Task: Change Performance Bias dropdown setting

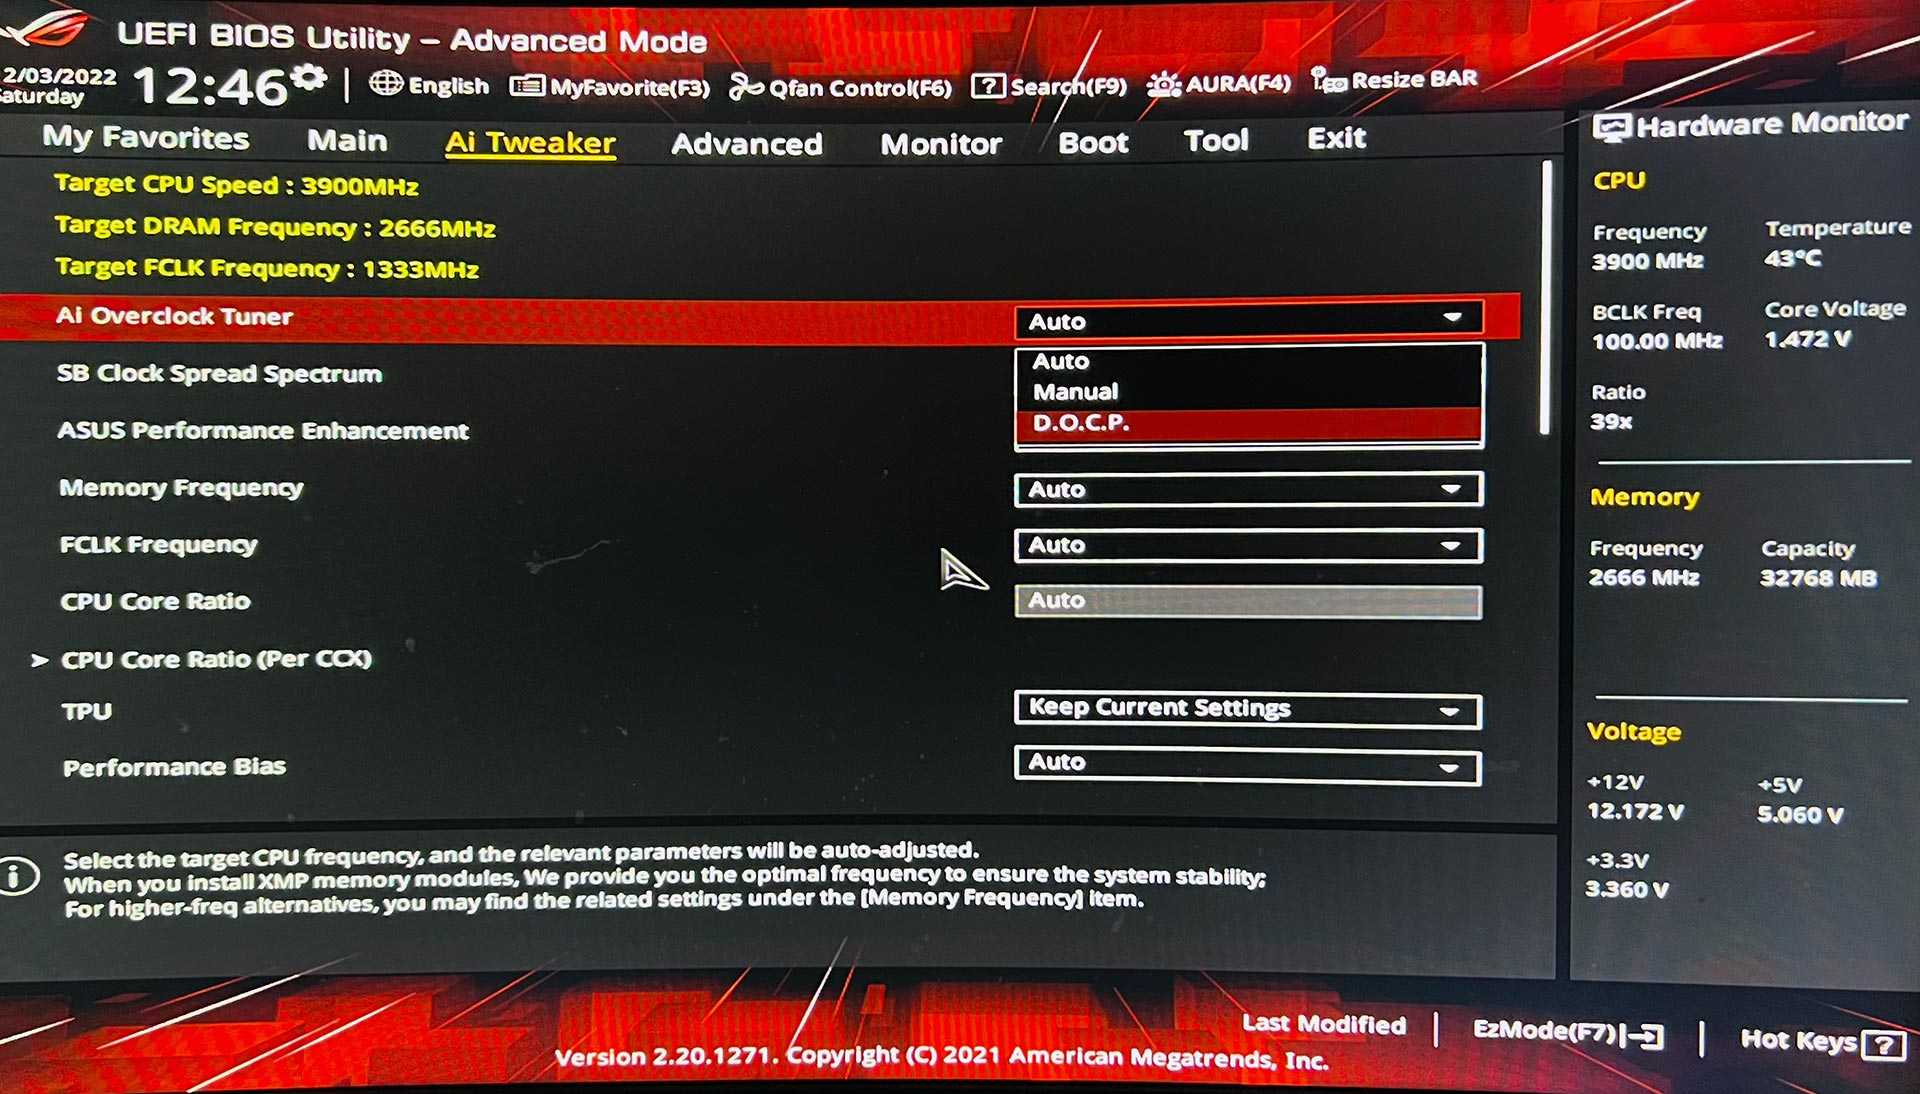Action: [x=1245, y=766]
